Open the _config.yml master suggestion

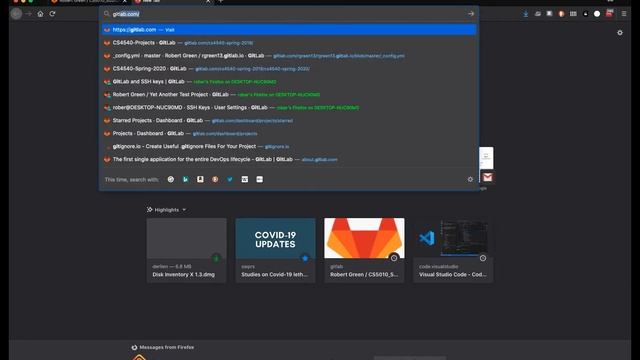(289, 56)
